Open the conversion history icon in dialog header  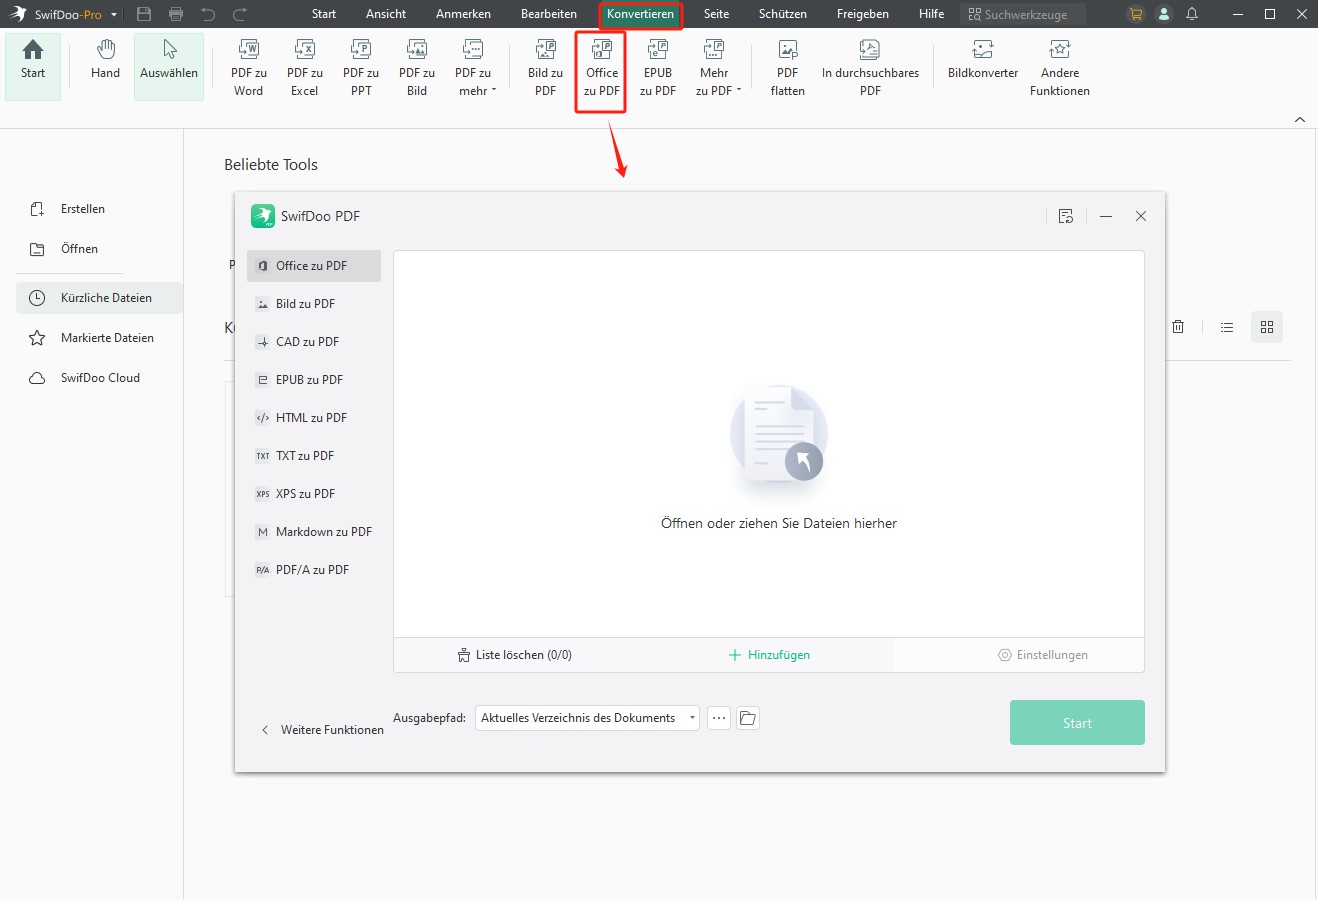pyautogui.click(x=1066, y=216)
